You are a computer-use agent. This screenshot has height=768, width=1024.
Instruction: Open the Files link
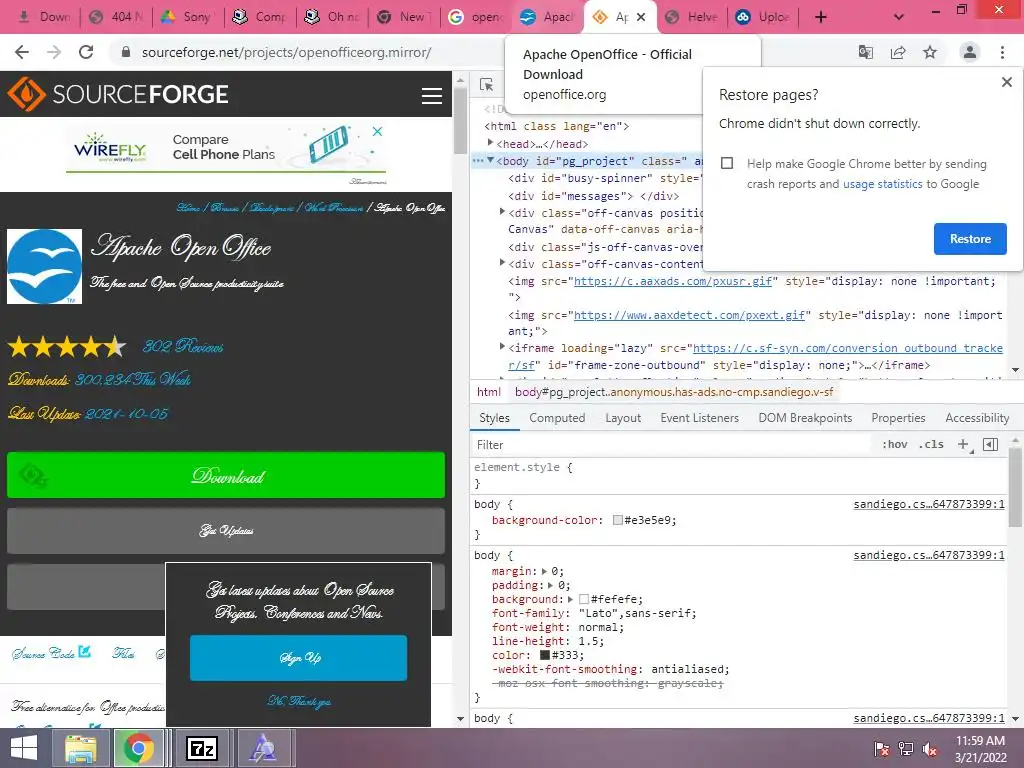(x=123, y=652)
